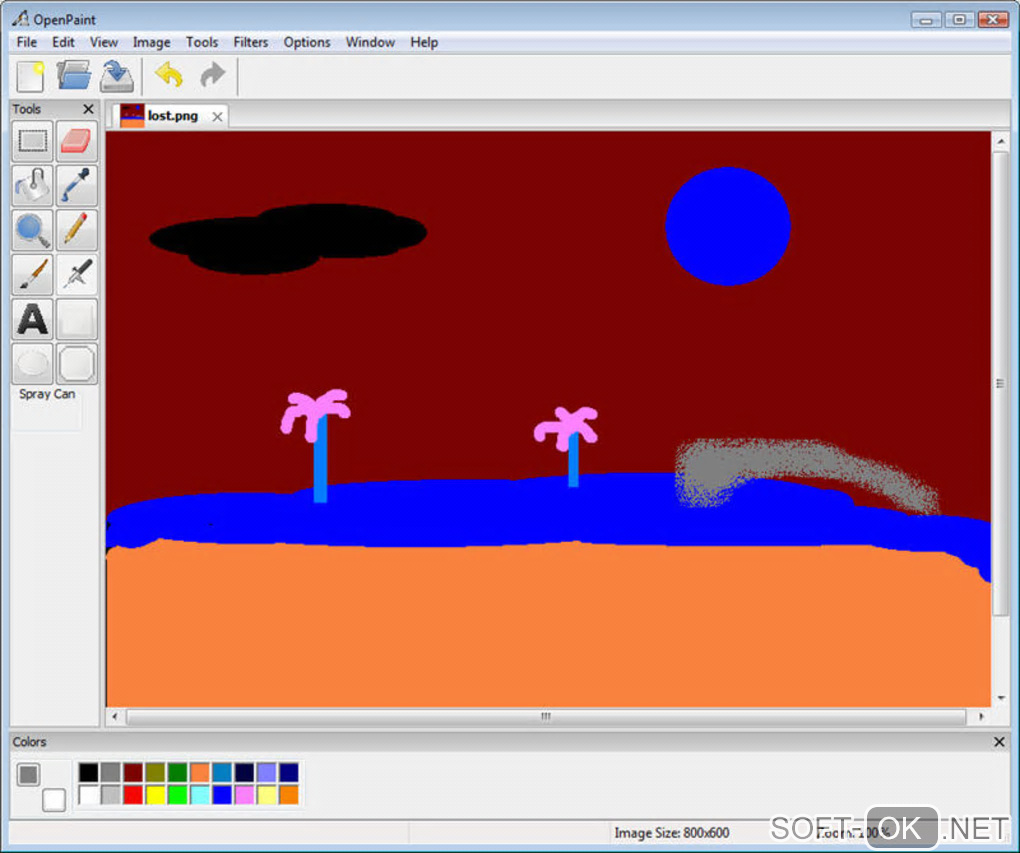Pick the white palette swatch

coord(88,794)
